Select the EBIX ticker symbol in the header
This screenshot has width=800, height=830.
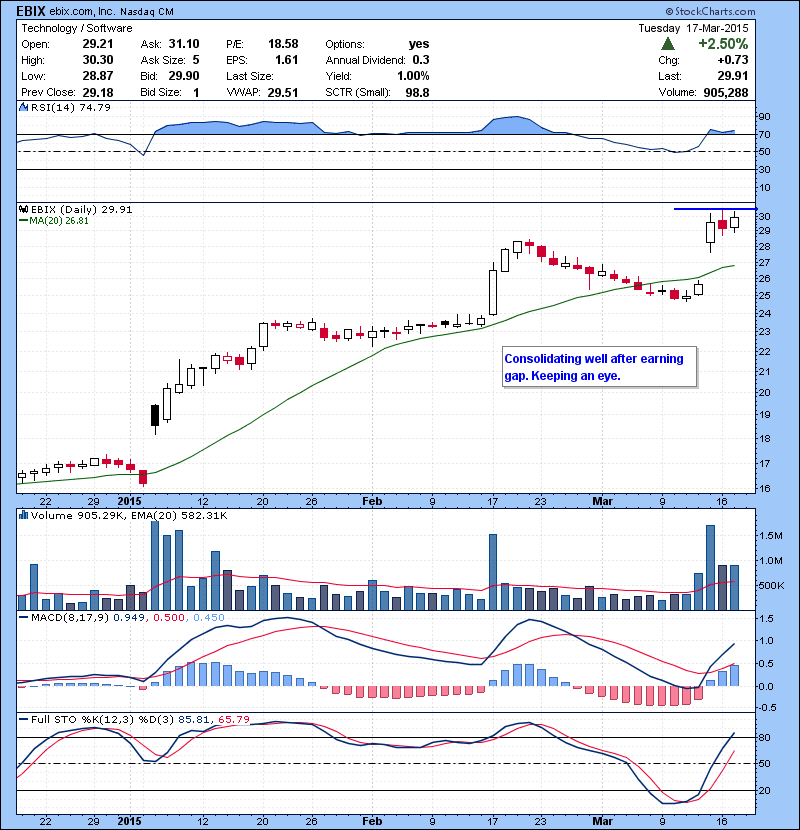click(x=31, y=11)
